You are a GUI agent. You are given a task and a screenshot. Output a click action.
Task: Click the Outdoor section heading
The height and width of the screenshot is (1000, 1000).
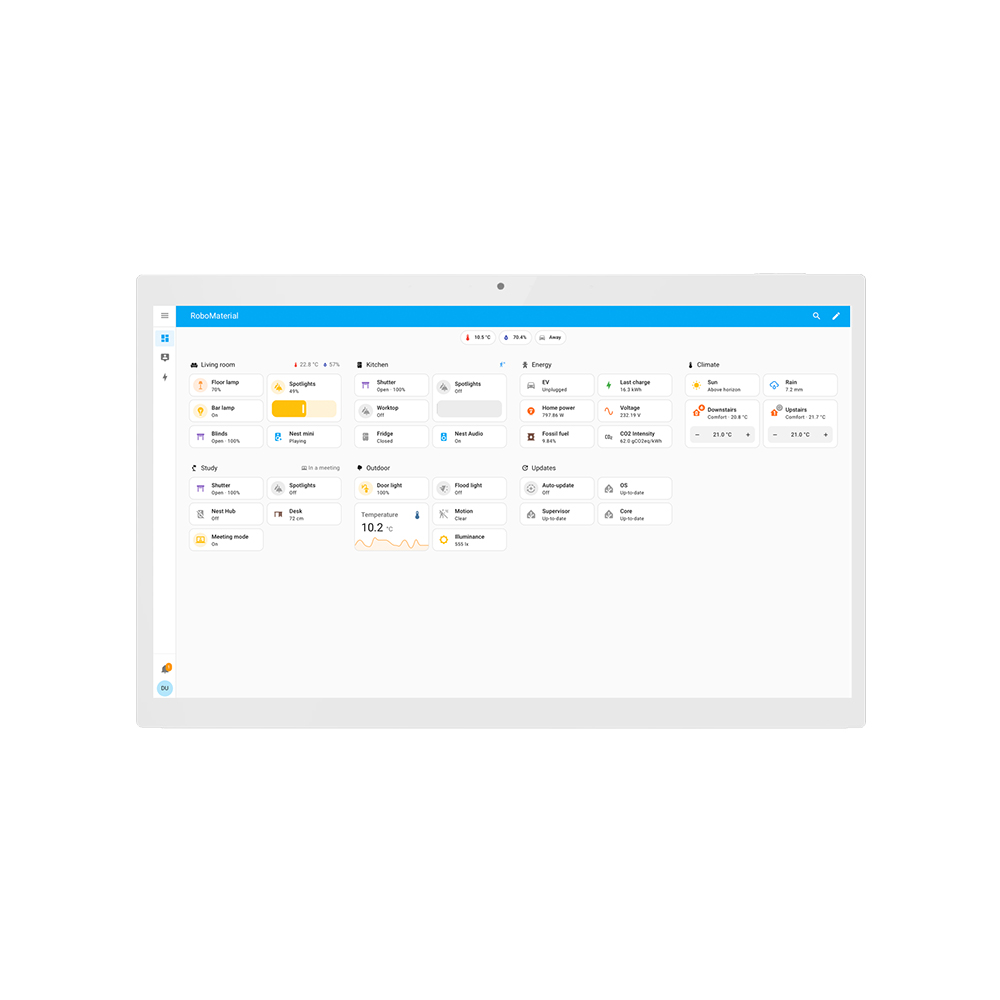pos(378,468)
